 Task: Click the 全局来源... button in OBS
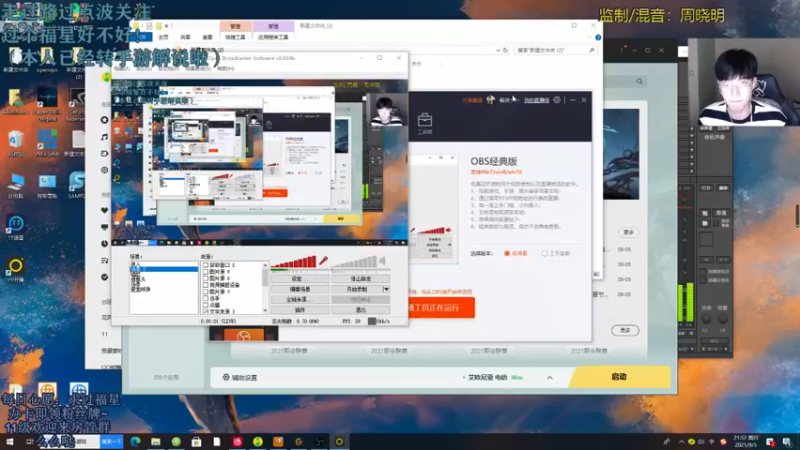(x=299, y=299)
